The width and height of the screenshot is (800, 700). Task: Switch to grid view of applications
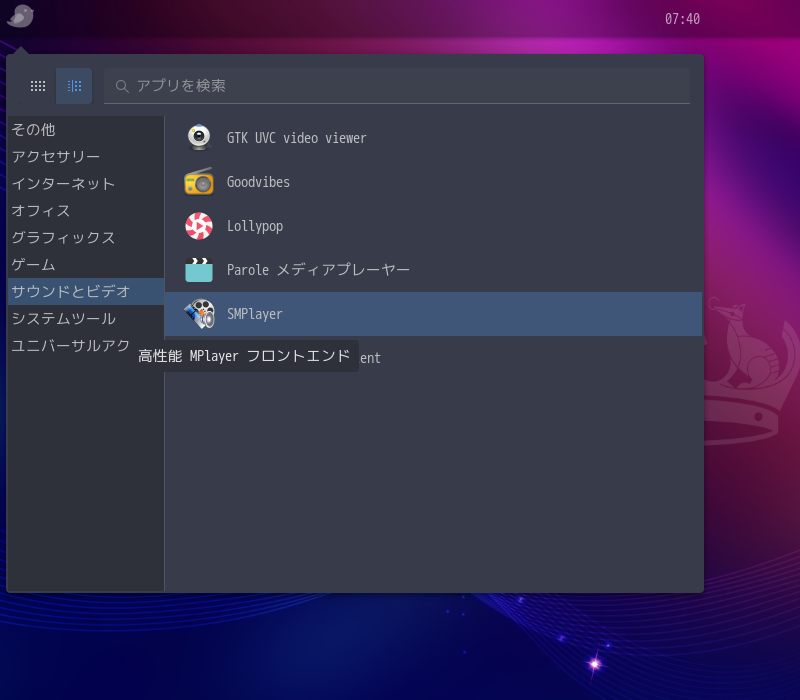(38, 86)
